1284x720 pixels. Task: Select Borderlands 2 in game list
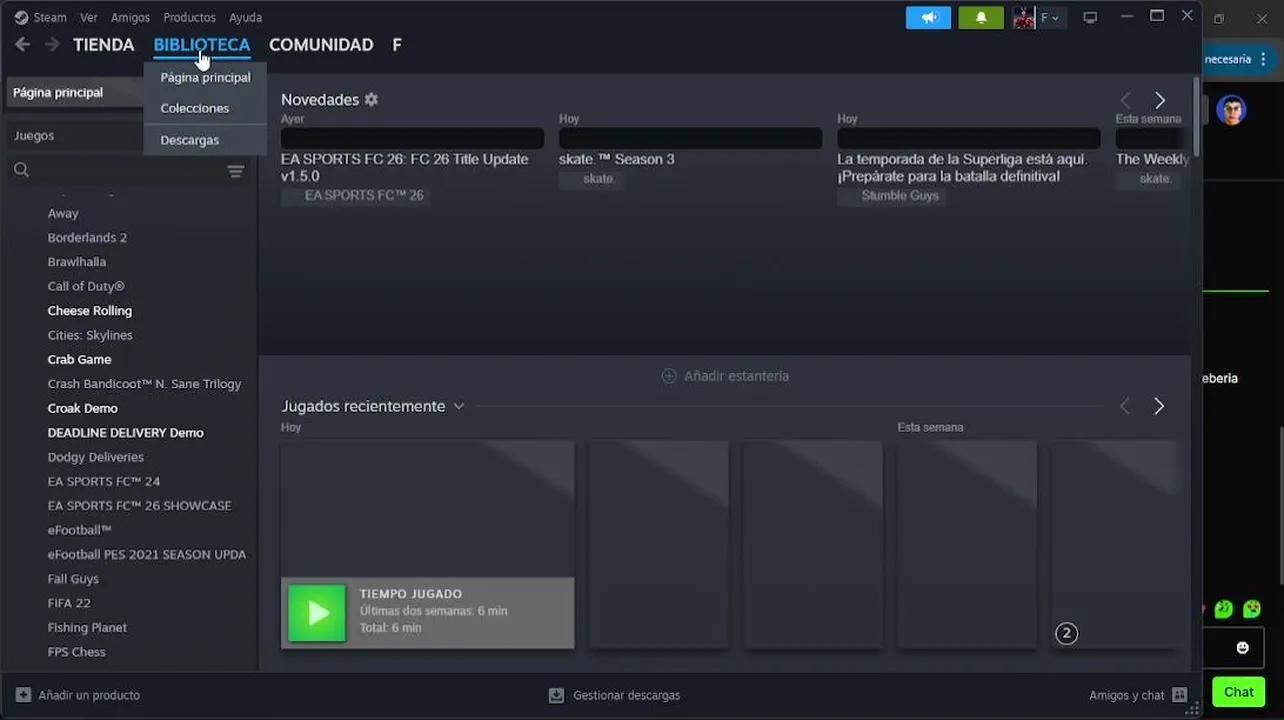click(87, 238)
